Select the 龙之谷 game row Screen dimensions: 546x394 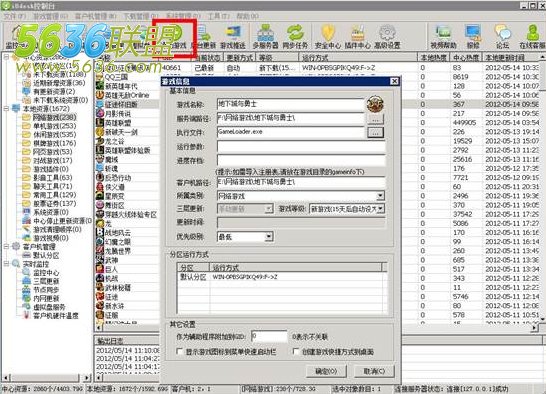[x=127, y=141]
